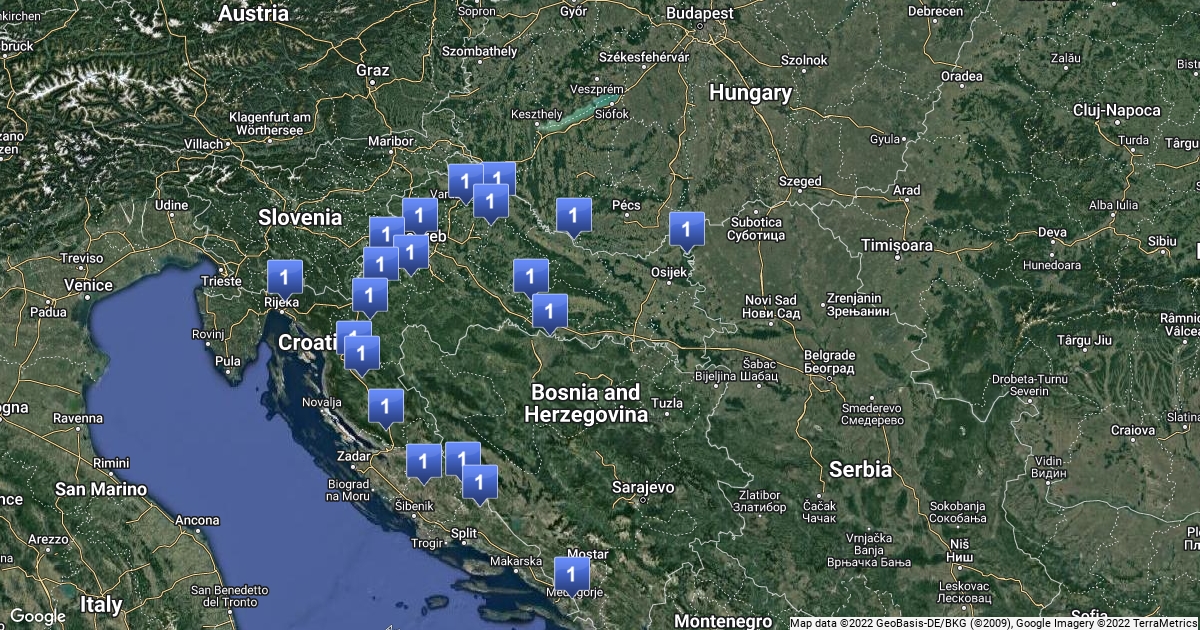The width and height of the screenshot is (1200, 630).
Task: Click the Hungary country label
Action: click(x=750, y=93)
